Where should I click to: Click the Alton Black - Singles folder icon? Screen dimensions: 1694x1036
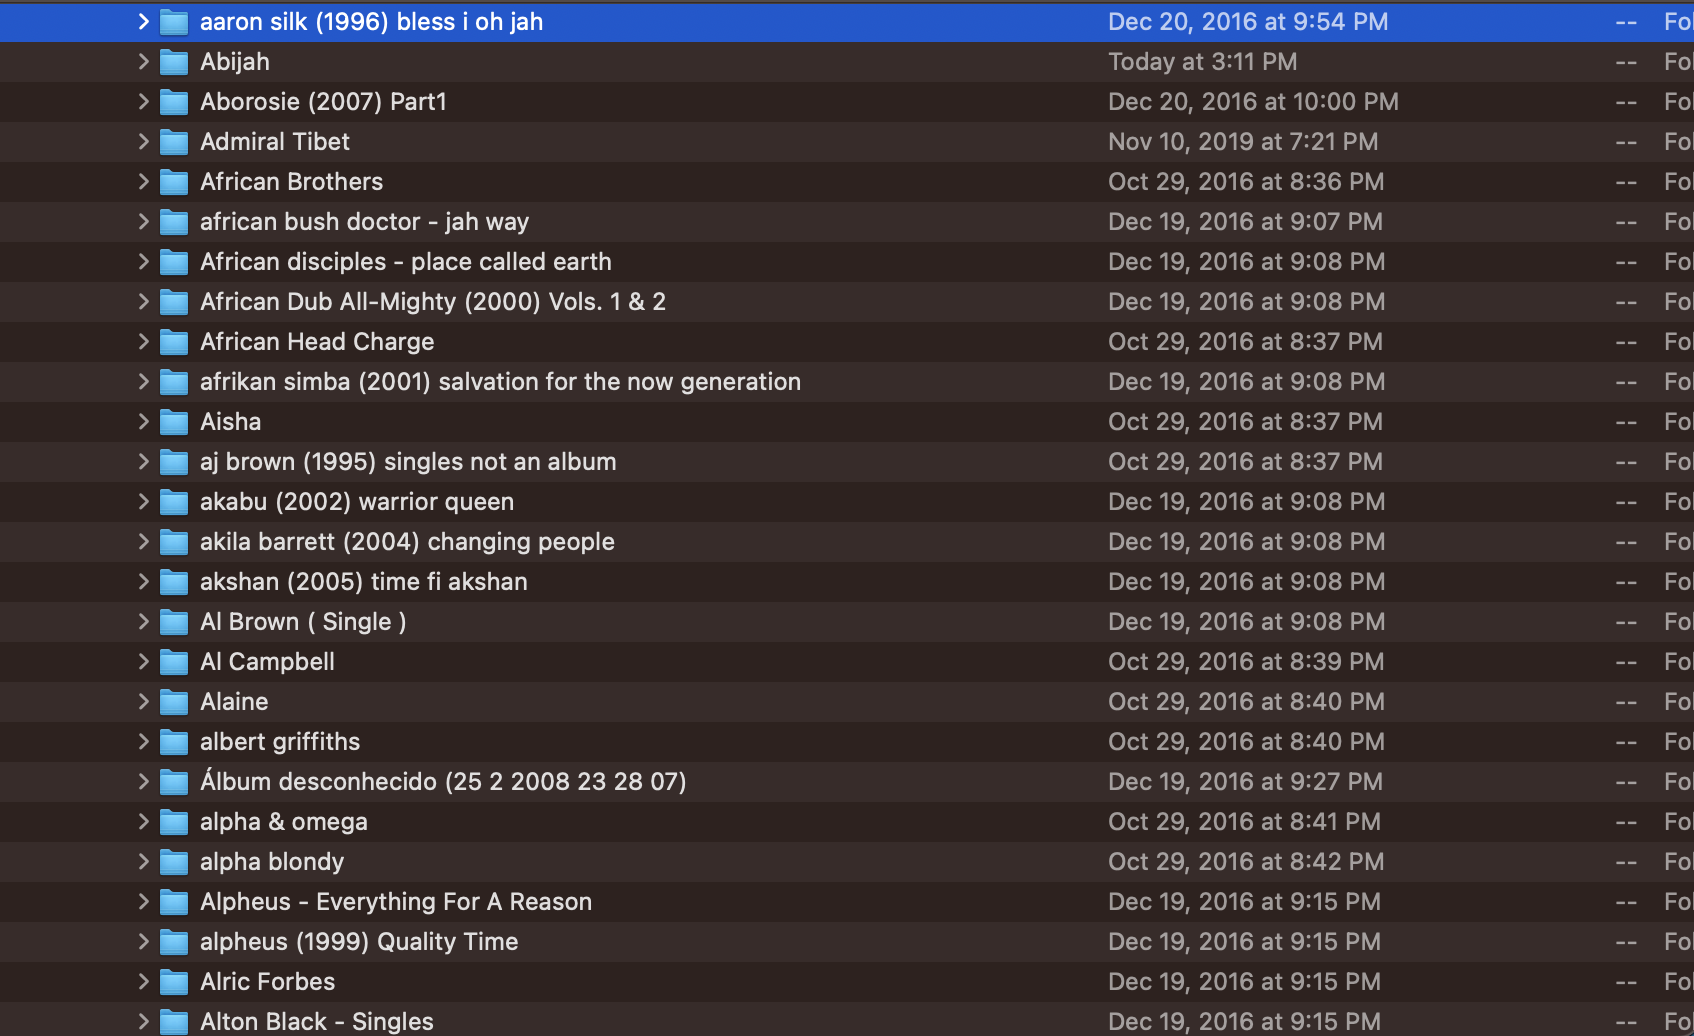tap(174, 1022)
